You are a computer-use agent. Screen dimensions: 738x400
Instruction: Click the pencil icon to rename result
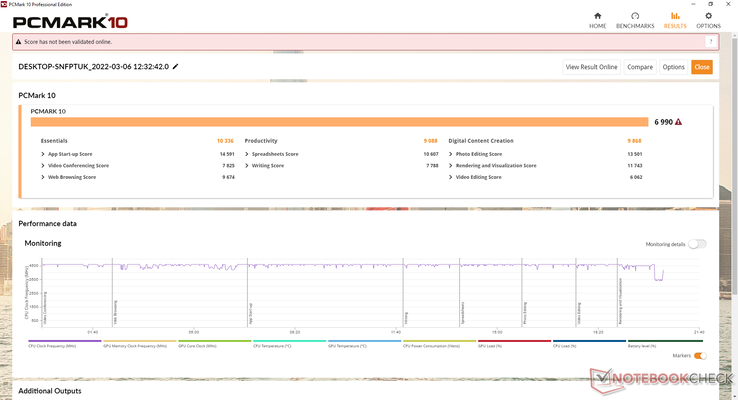point(176,66)
